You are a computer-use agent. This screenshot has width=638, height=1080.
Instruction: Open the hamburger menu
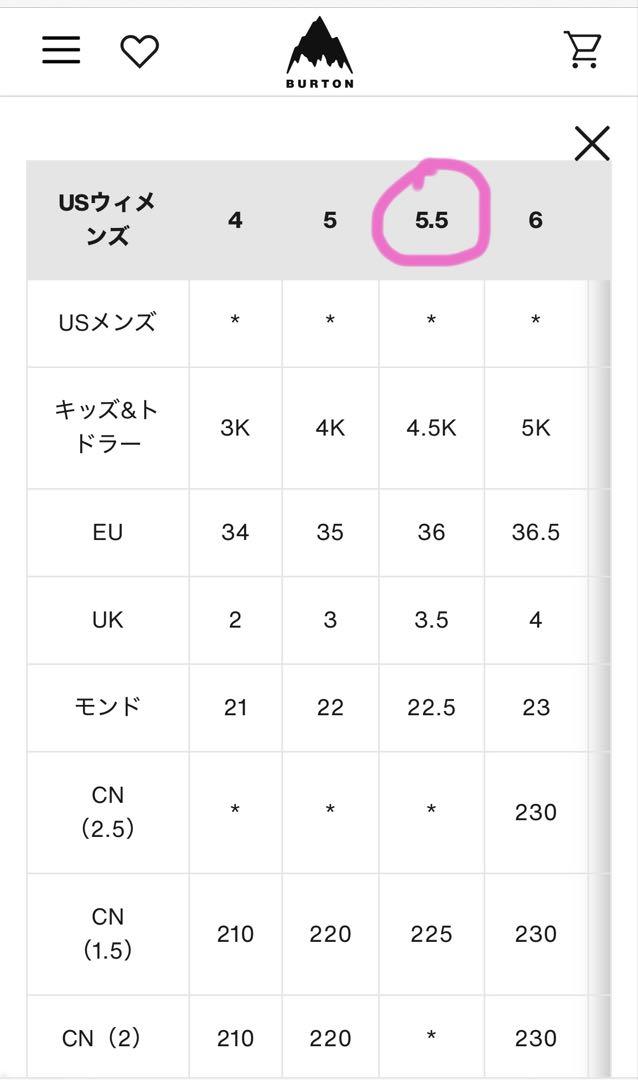coord(61,50)
